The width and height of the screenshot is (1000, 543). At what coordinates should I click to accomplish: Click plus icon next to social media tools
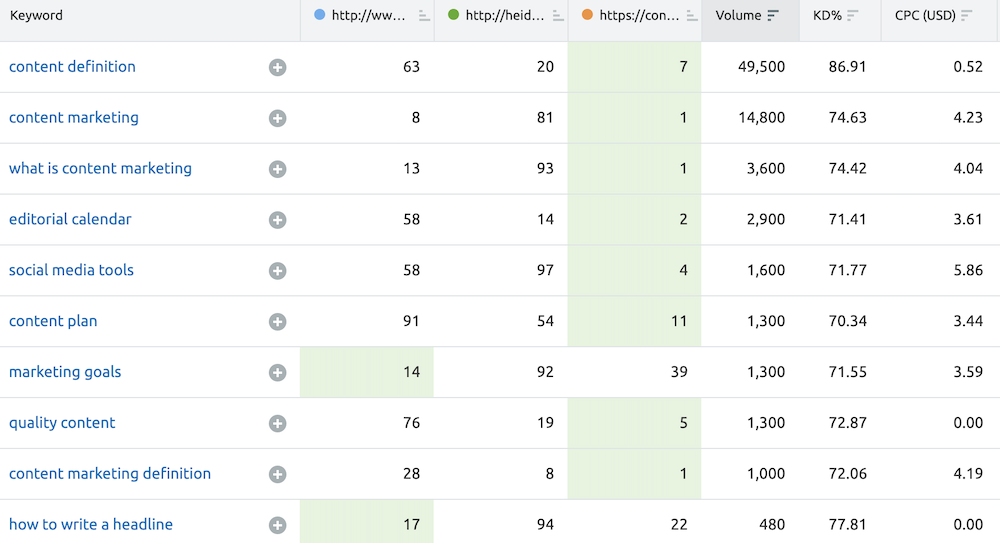pos(277,271)
